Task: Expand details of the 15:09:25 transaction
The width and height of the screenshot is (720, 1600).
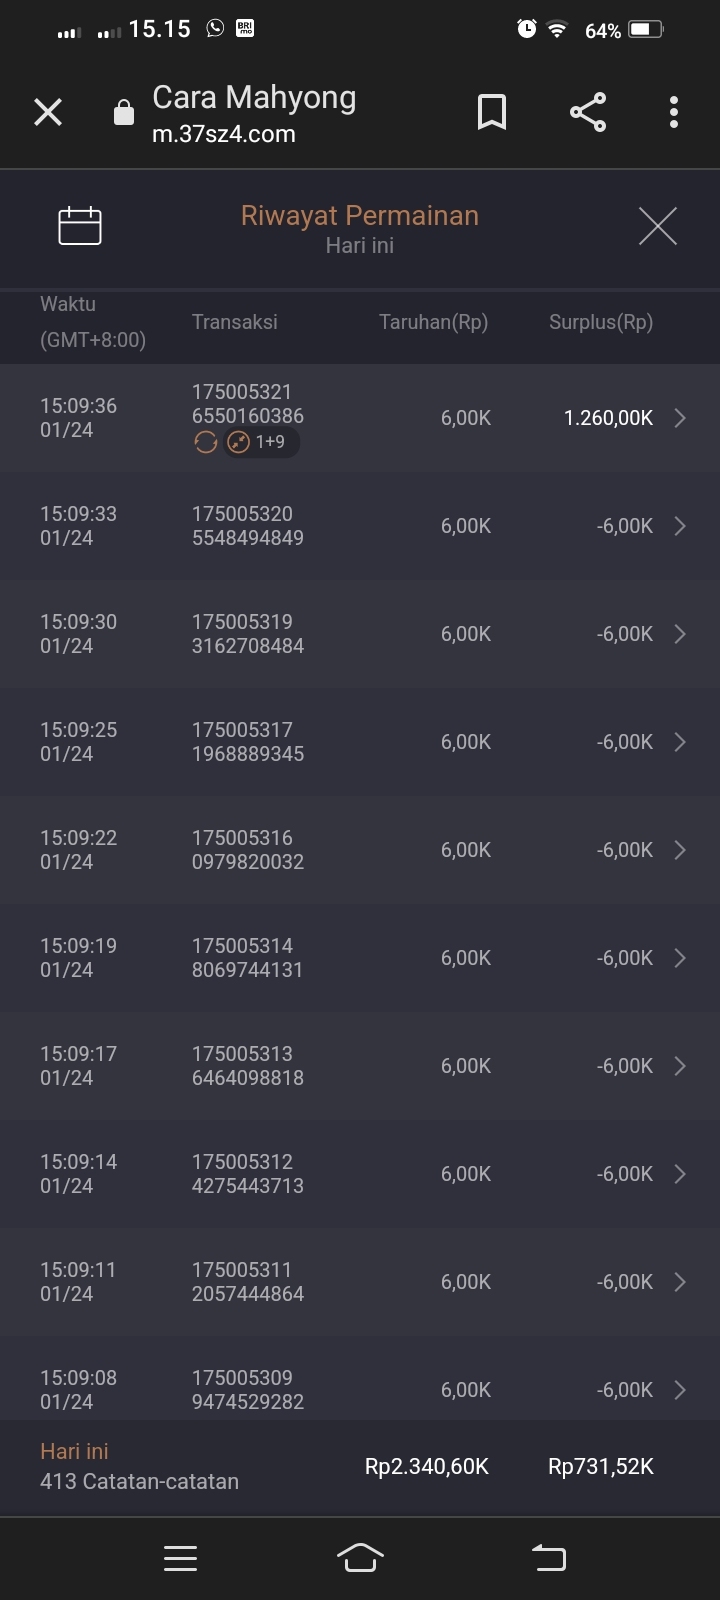Action: pos(680,742)
